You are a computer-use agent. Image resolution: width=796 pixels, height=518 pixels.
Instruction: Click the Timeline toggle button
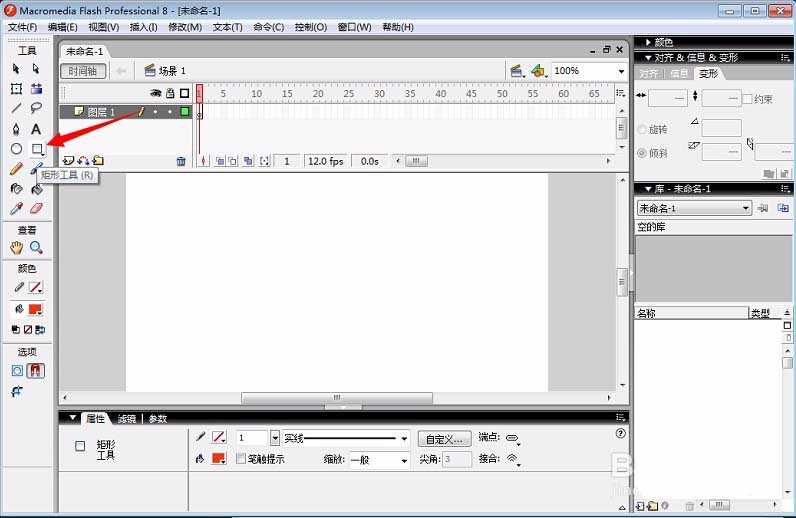(83, 71)
